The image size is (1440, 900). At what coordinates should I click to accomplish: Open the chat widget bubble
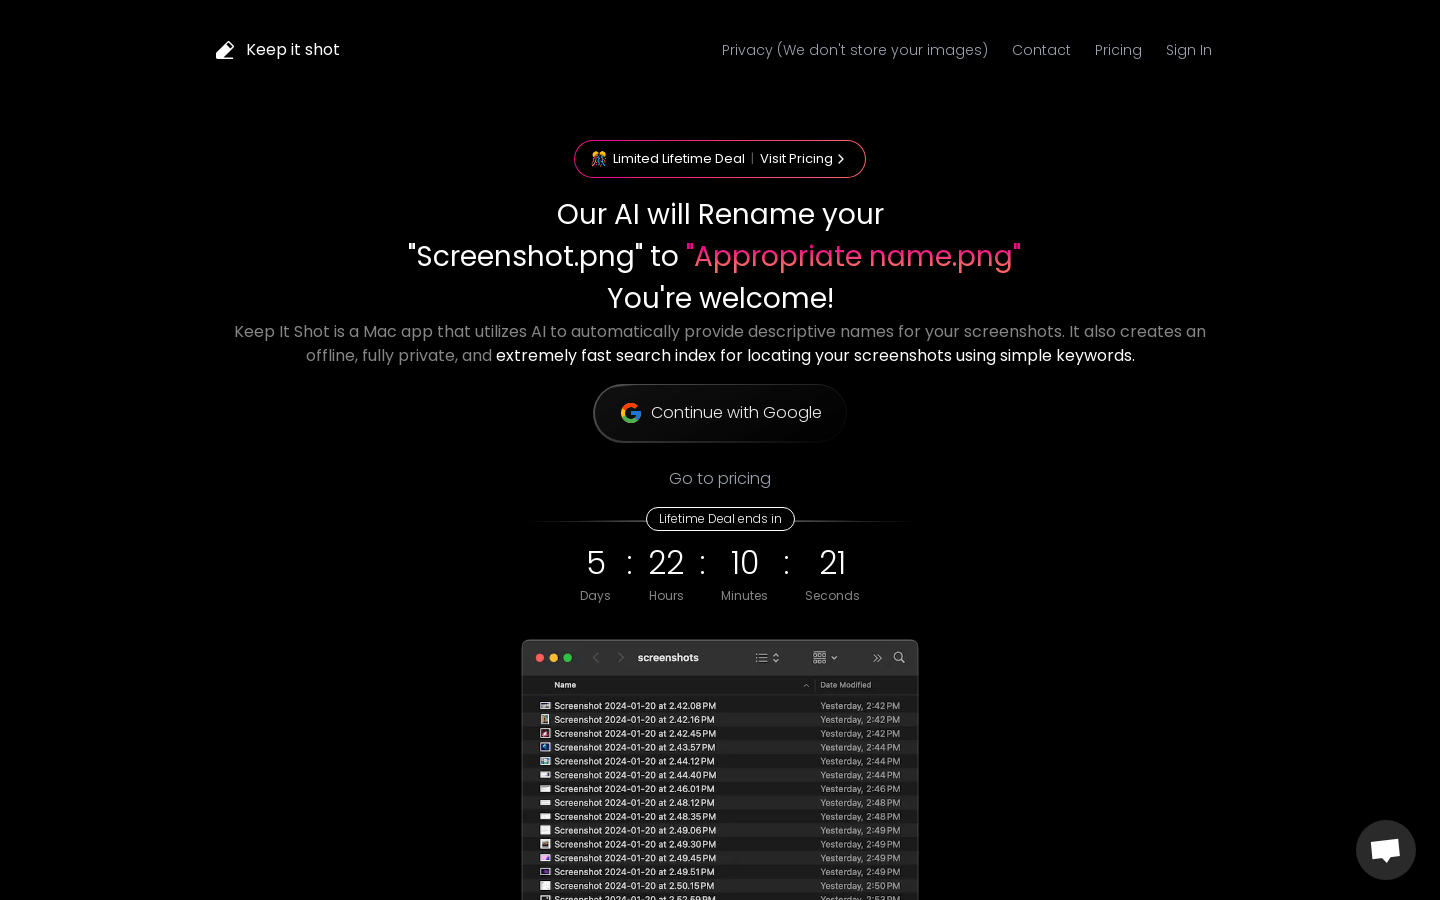[x=1385, y=850]
